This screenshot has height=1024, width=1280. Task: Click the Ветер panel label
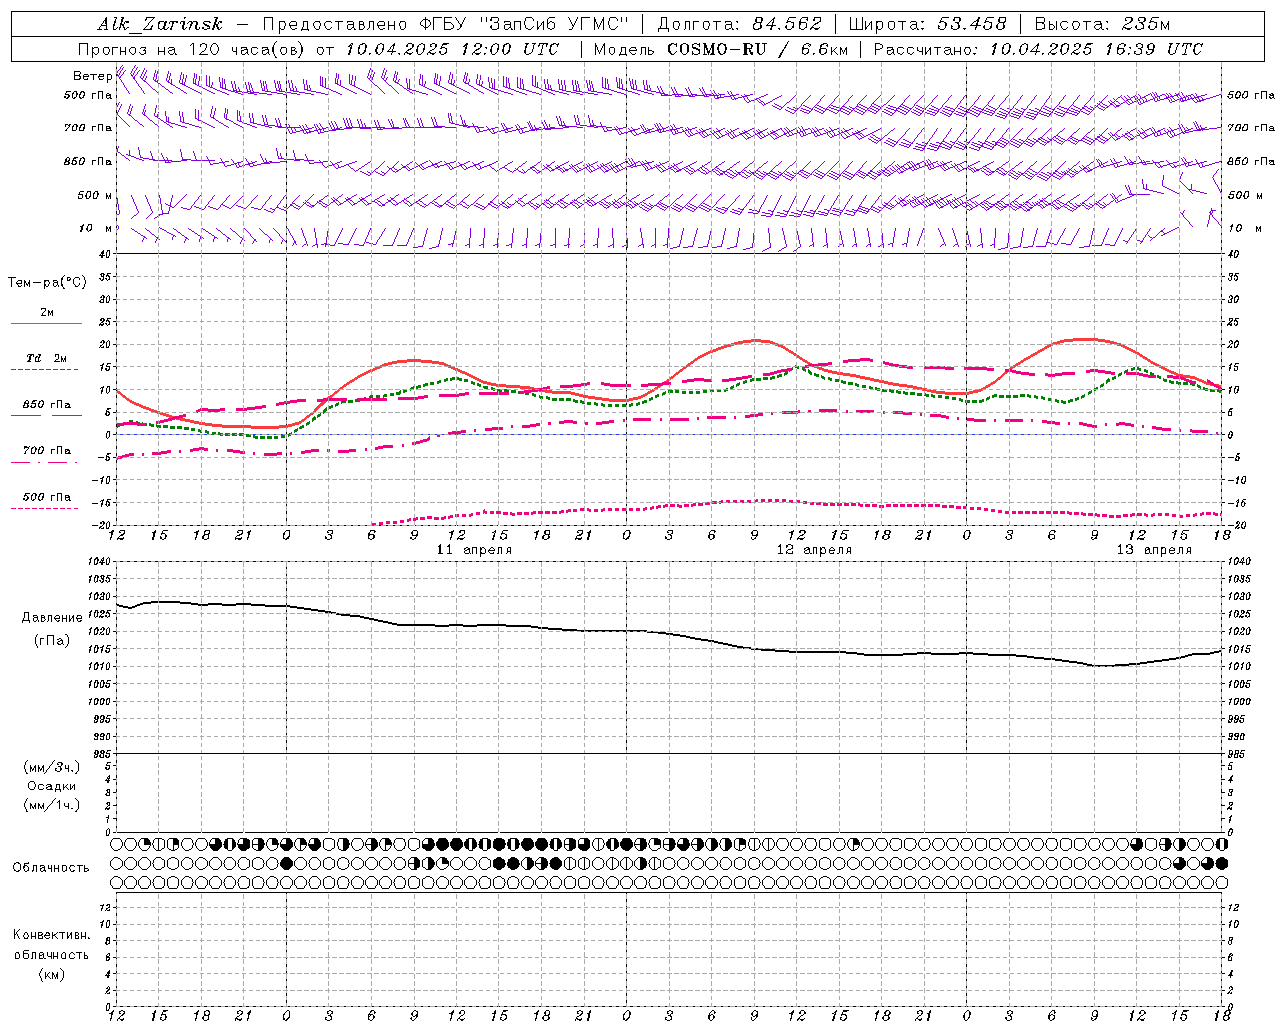[92, 76]
